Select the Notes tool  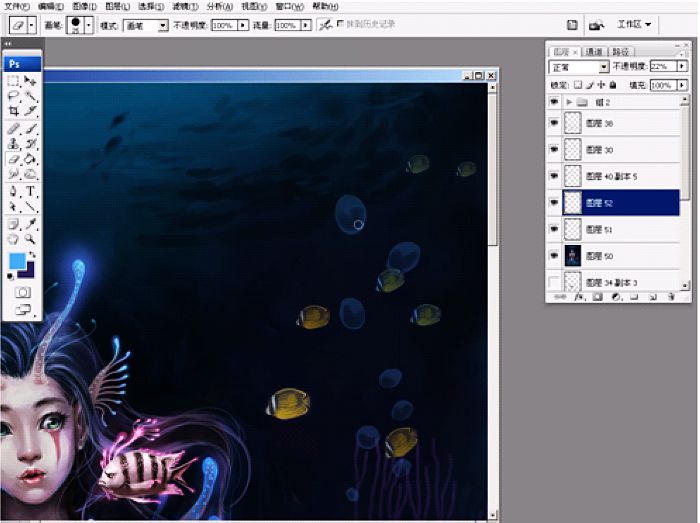click(13, 224)
